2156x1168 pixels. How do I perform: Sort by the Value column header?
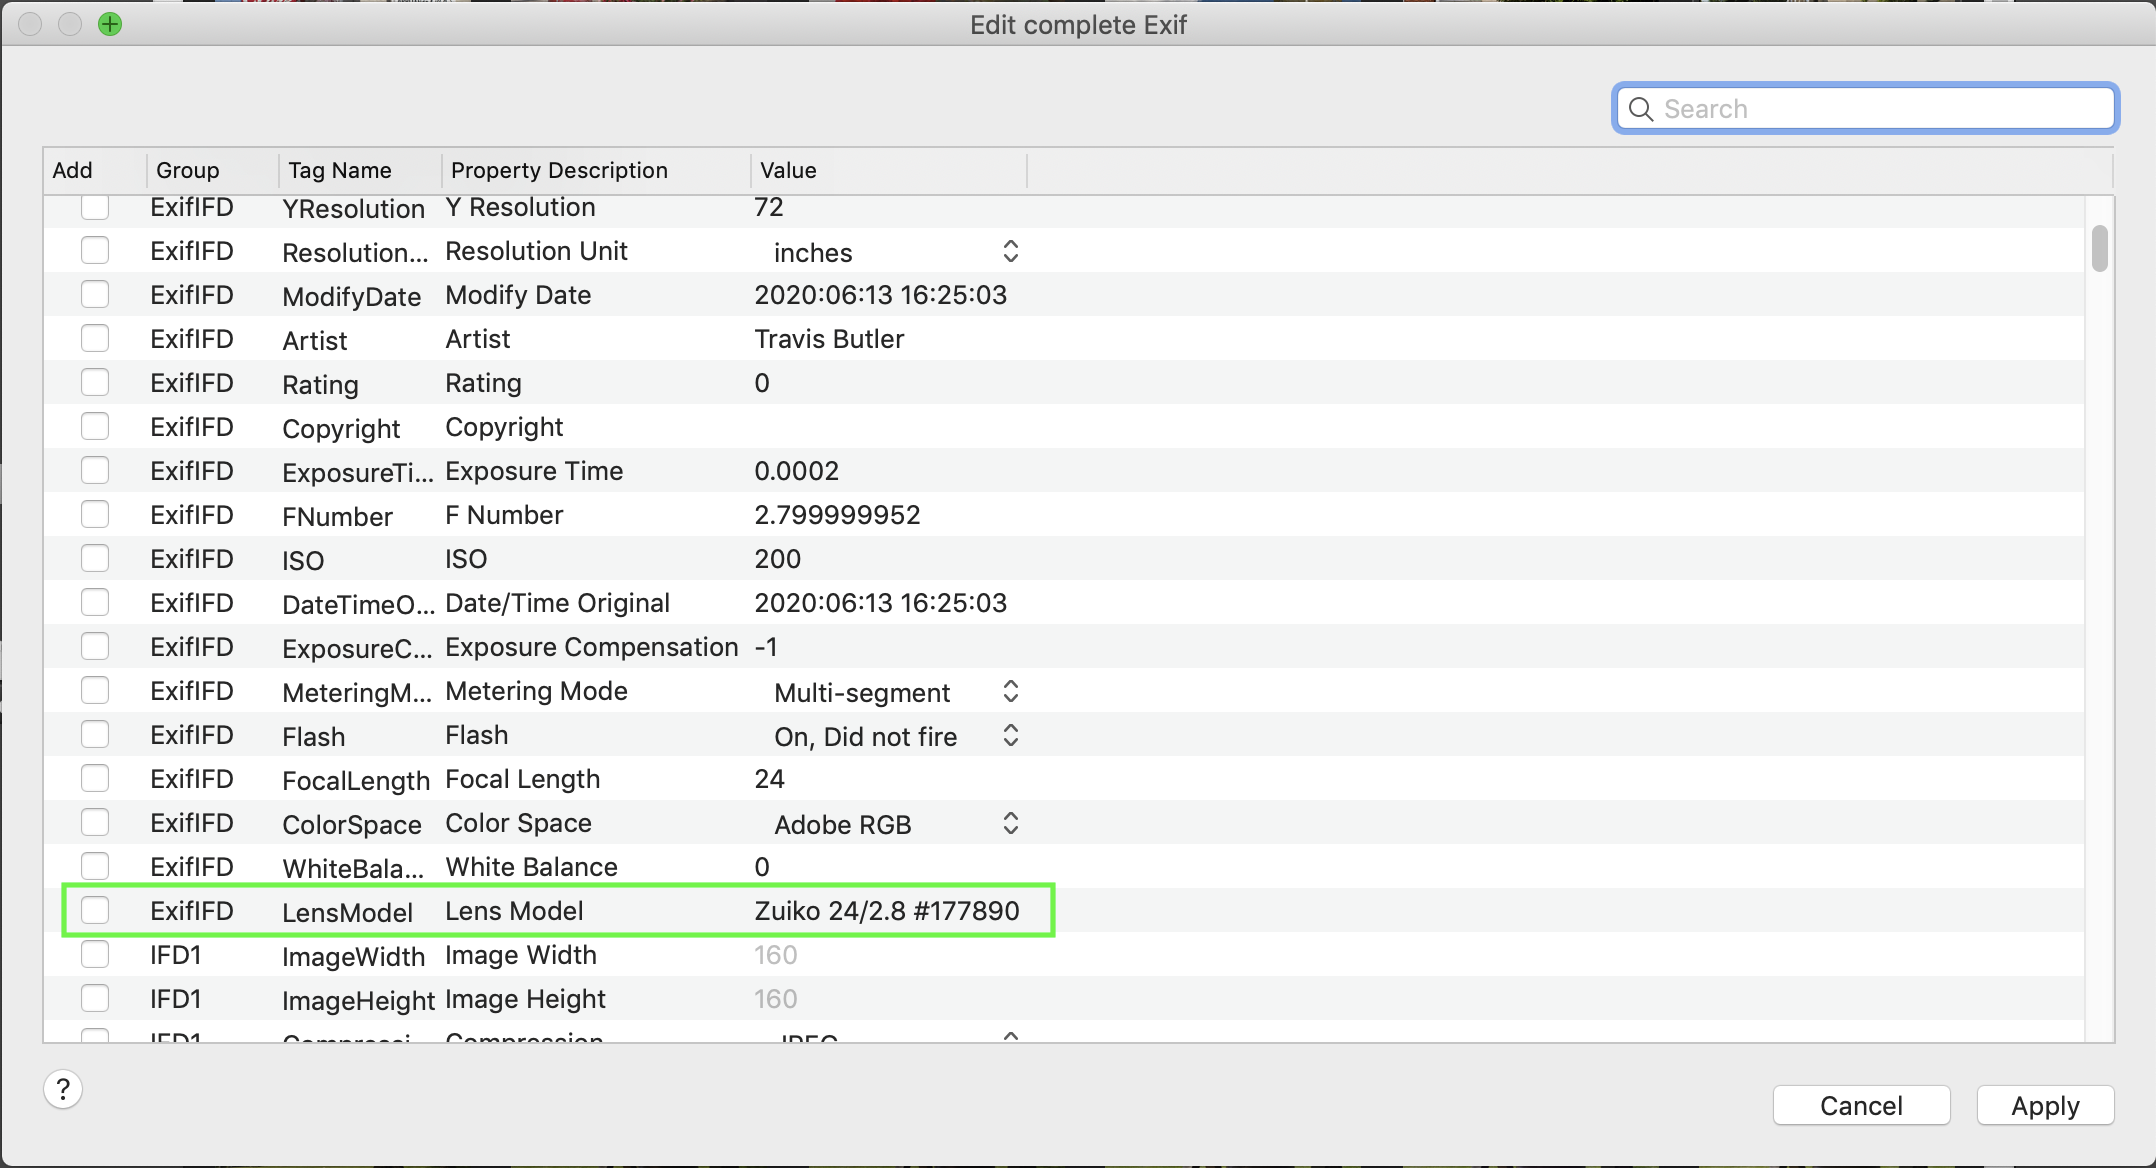(888, 170)
